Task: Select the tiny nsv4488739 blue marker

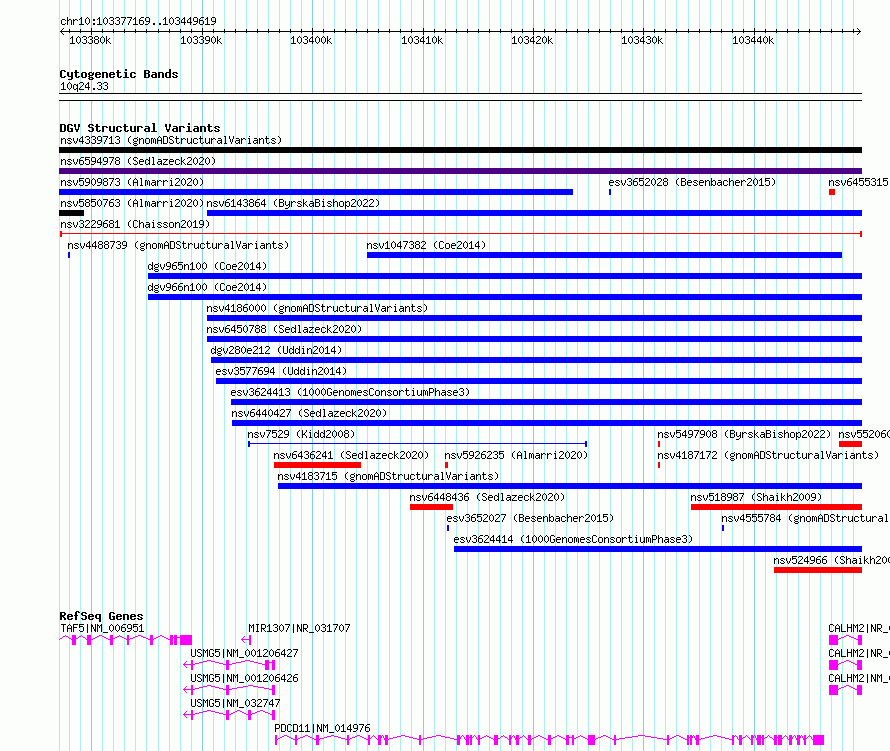Action: coord(69,255)
